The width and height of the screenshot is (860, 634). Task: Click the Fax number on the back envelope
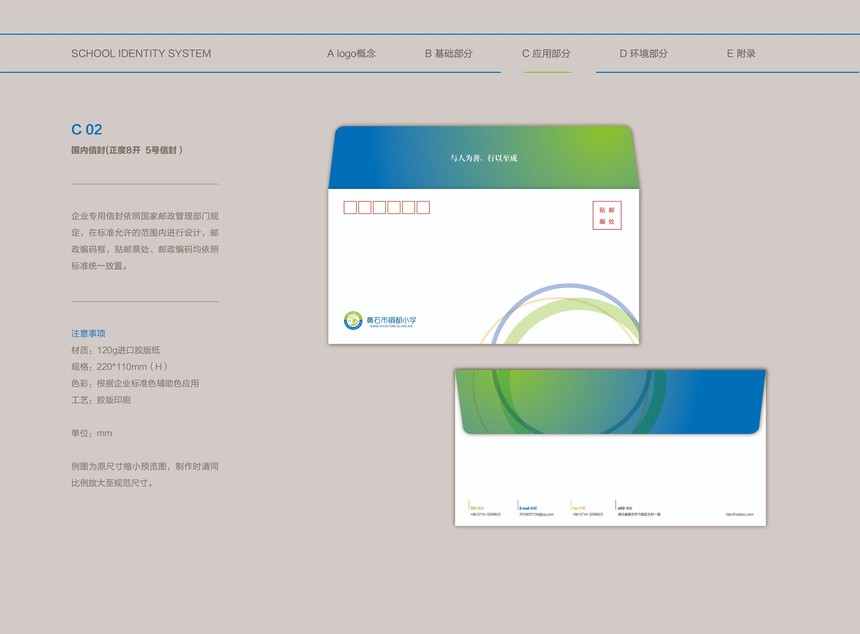587,511
